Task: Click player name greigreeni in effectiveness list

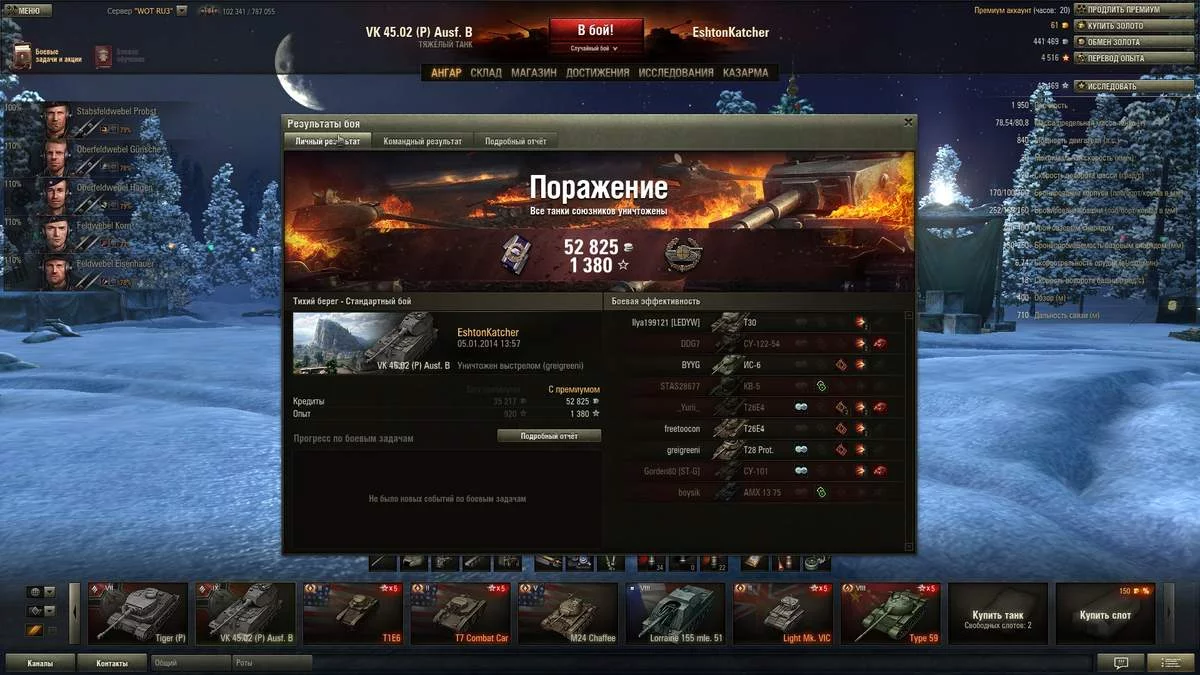Action: tap(684, 450)
